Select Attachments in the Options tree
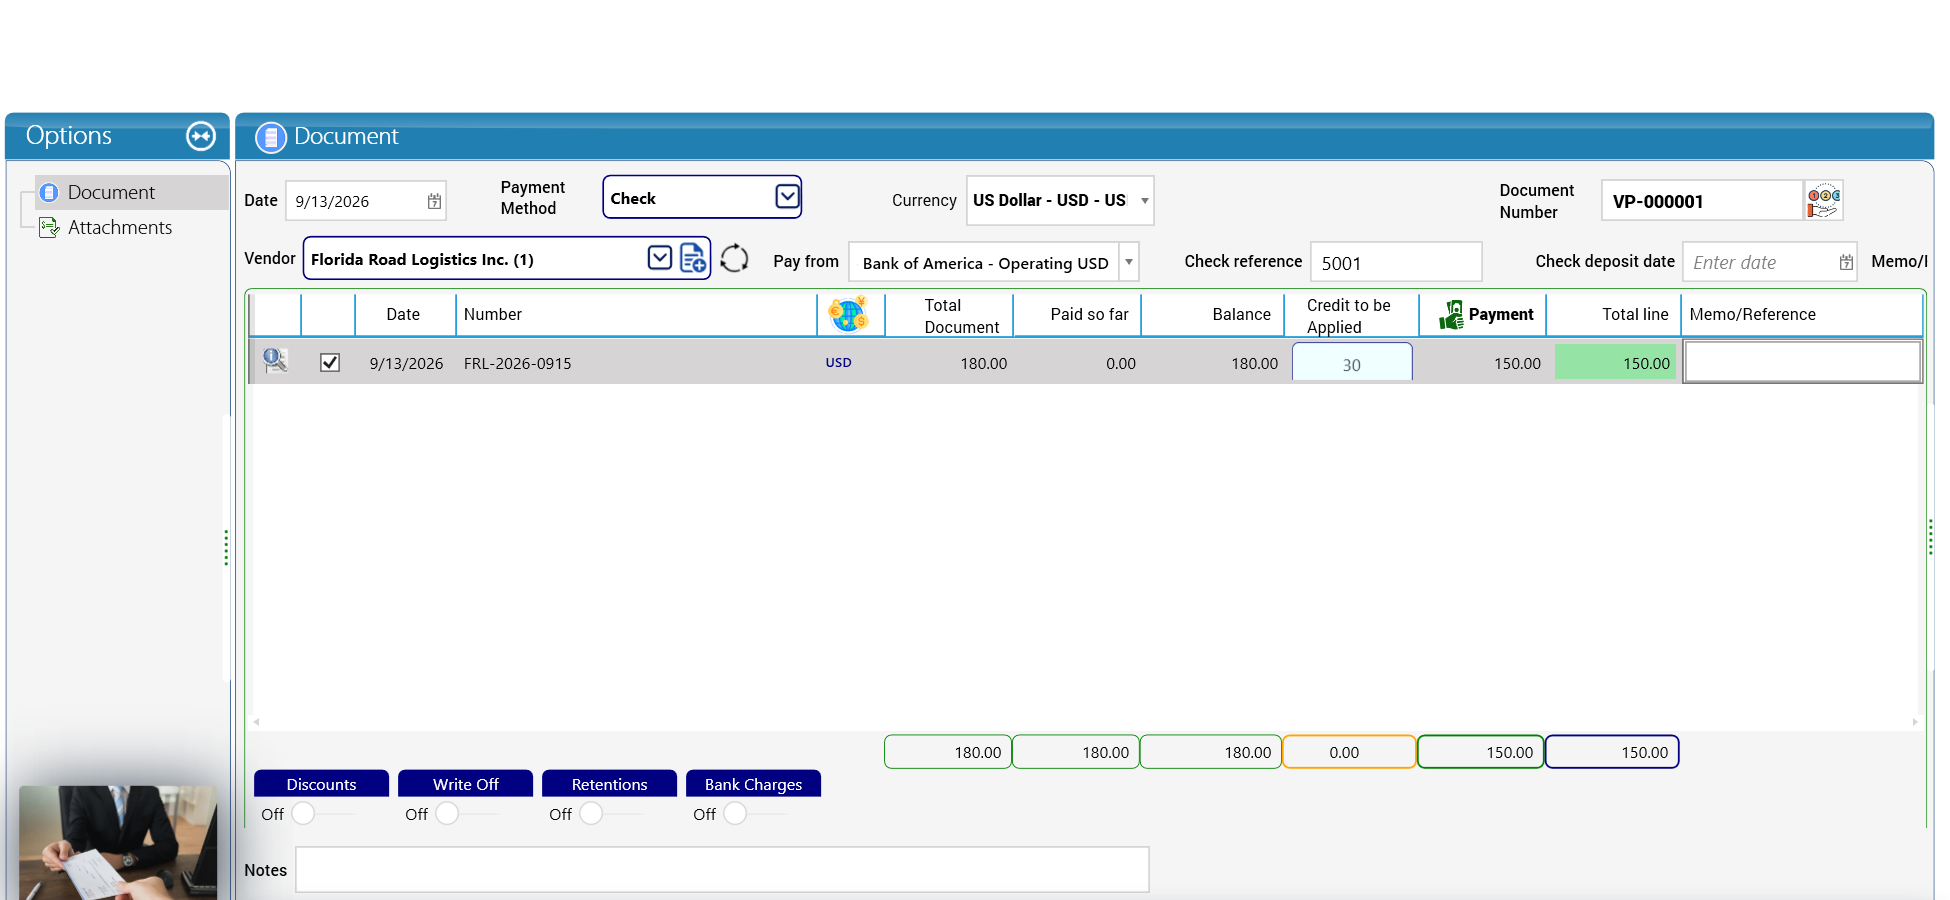 pos(120,228)
